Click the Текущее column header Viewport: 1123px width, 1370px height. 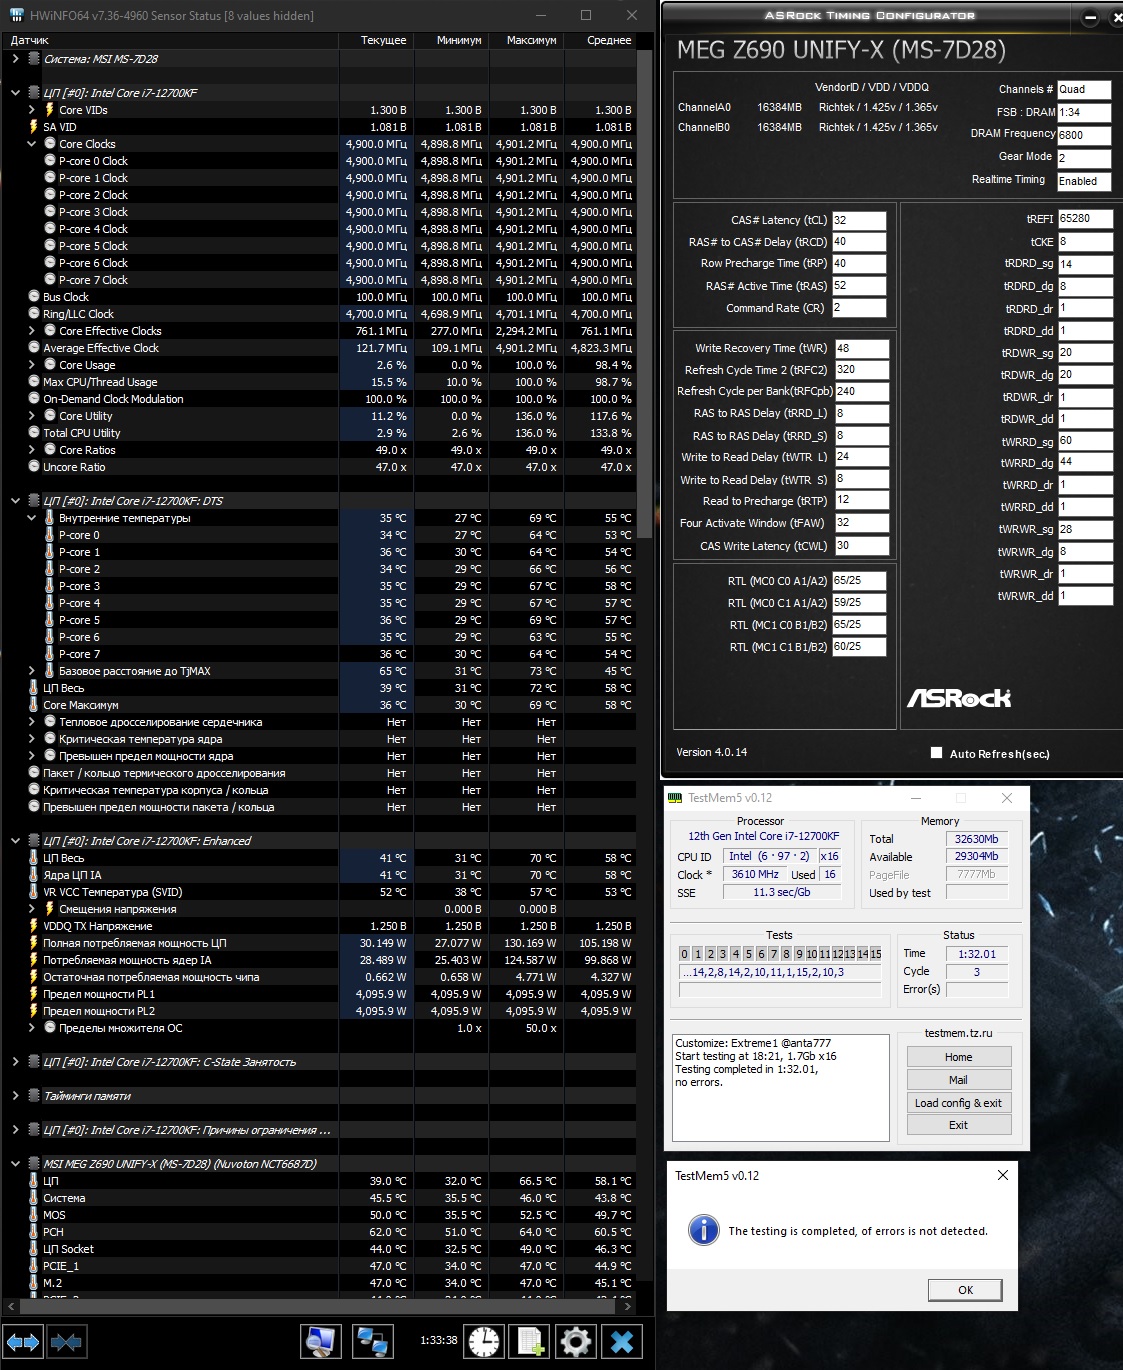(376, 40)
